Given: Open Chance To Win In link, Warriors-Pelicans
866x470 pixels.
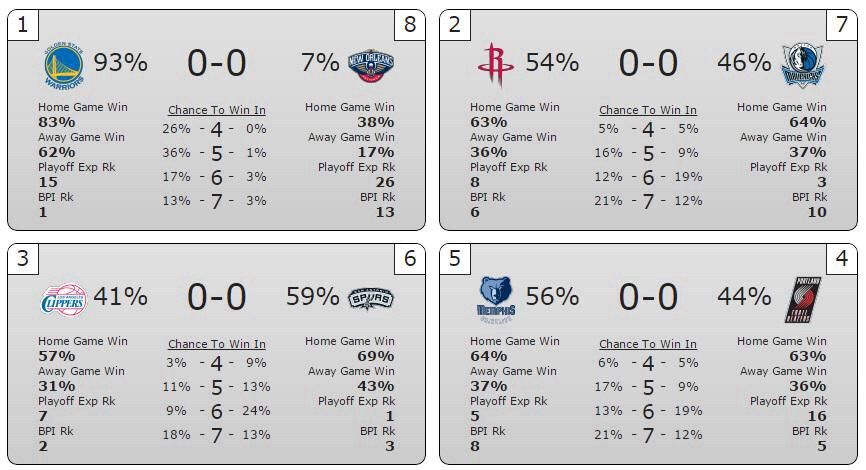Looking at the screenshot, I should click(x=216, y=110).
